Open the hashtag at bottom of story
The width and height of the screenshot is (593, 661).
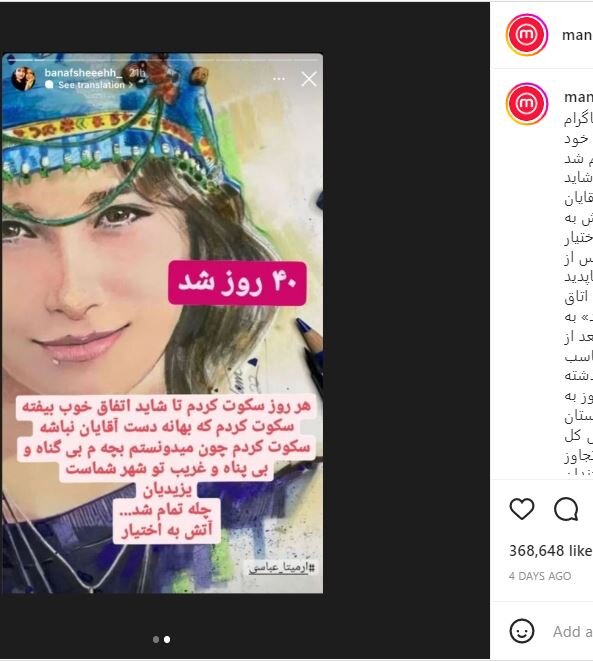(282, 568)
